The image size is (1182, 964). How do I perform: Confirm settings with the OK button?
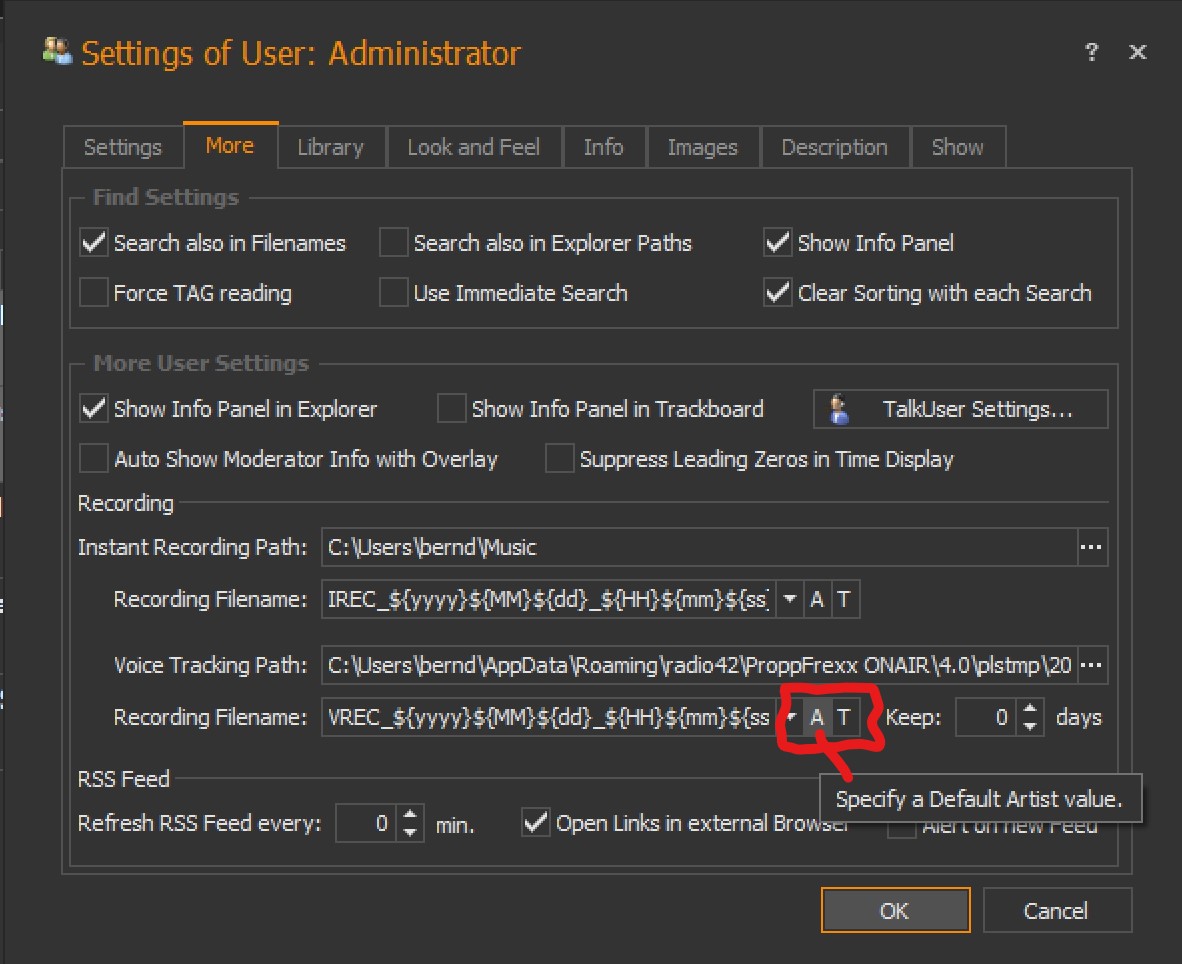coord(894,910)
